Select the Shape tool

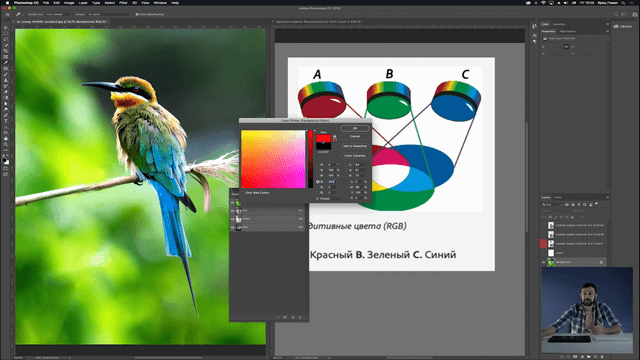point(6,133)
